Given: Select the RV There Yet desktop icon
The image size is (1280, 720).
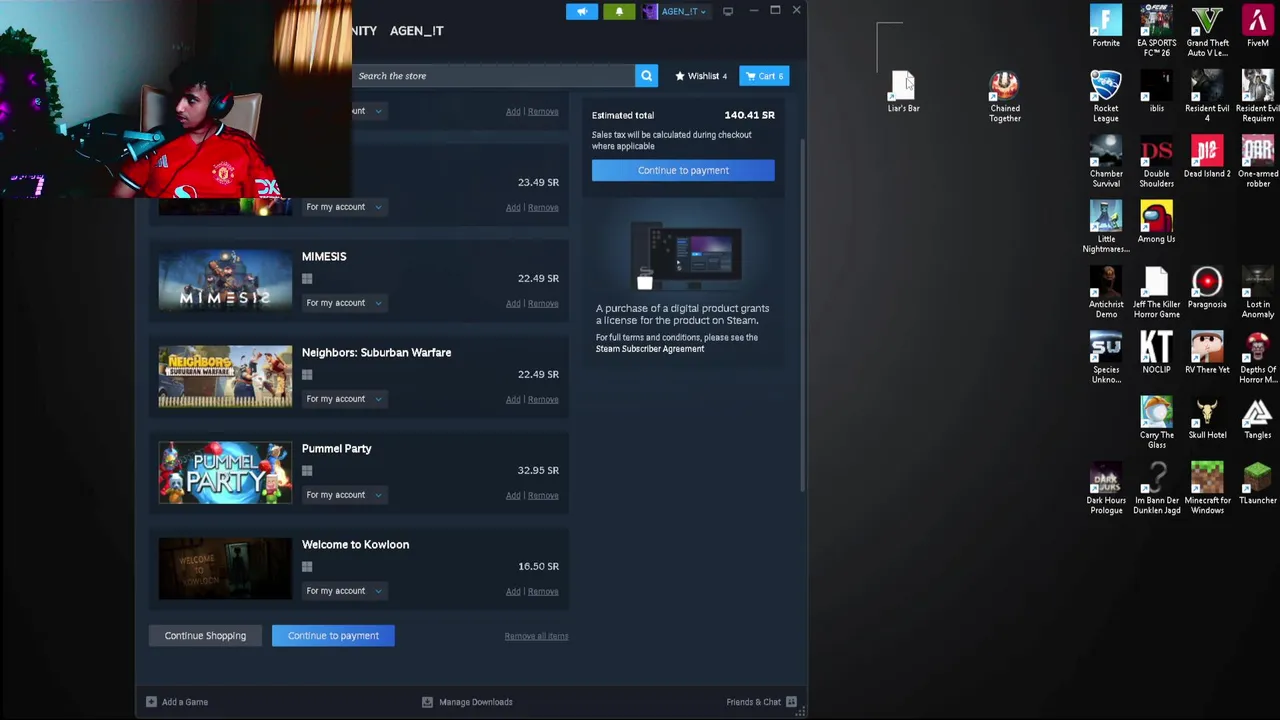Looking at the screenshot, I should tap(1207, 352).
